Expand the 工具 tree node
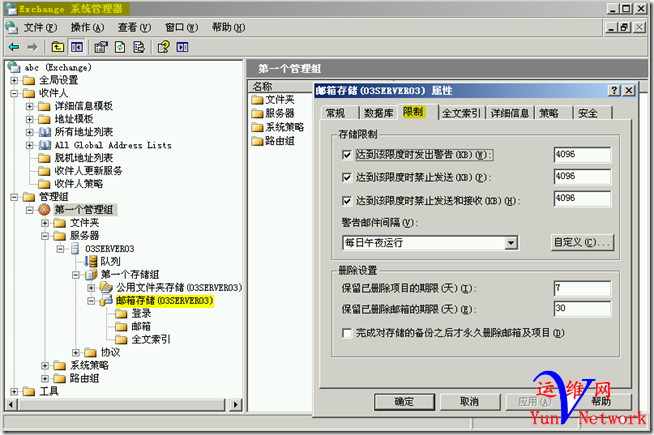The width and height of the screenshot is (654, 435). 14,391
